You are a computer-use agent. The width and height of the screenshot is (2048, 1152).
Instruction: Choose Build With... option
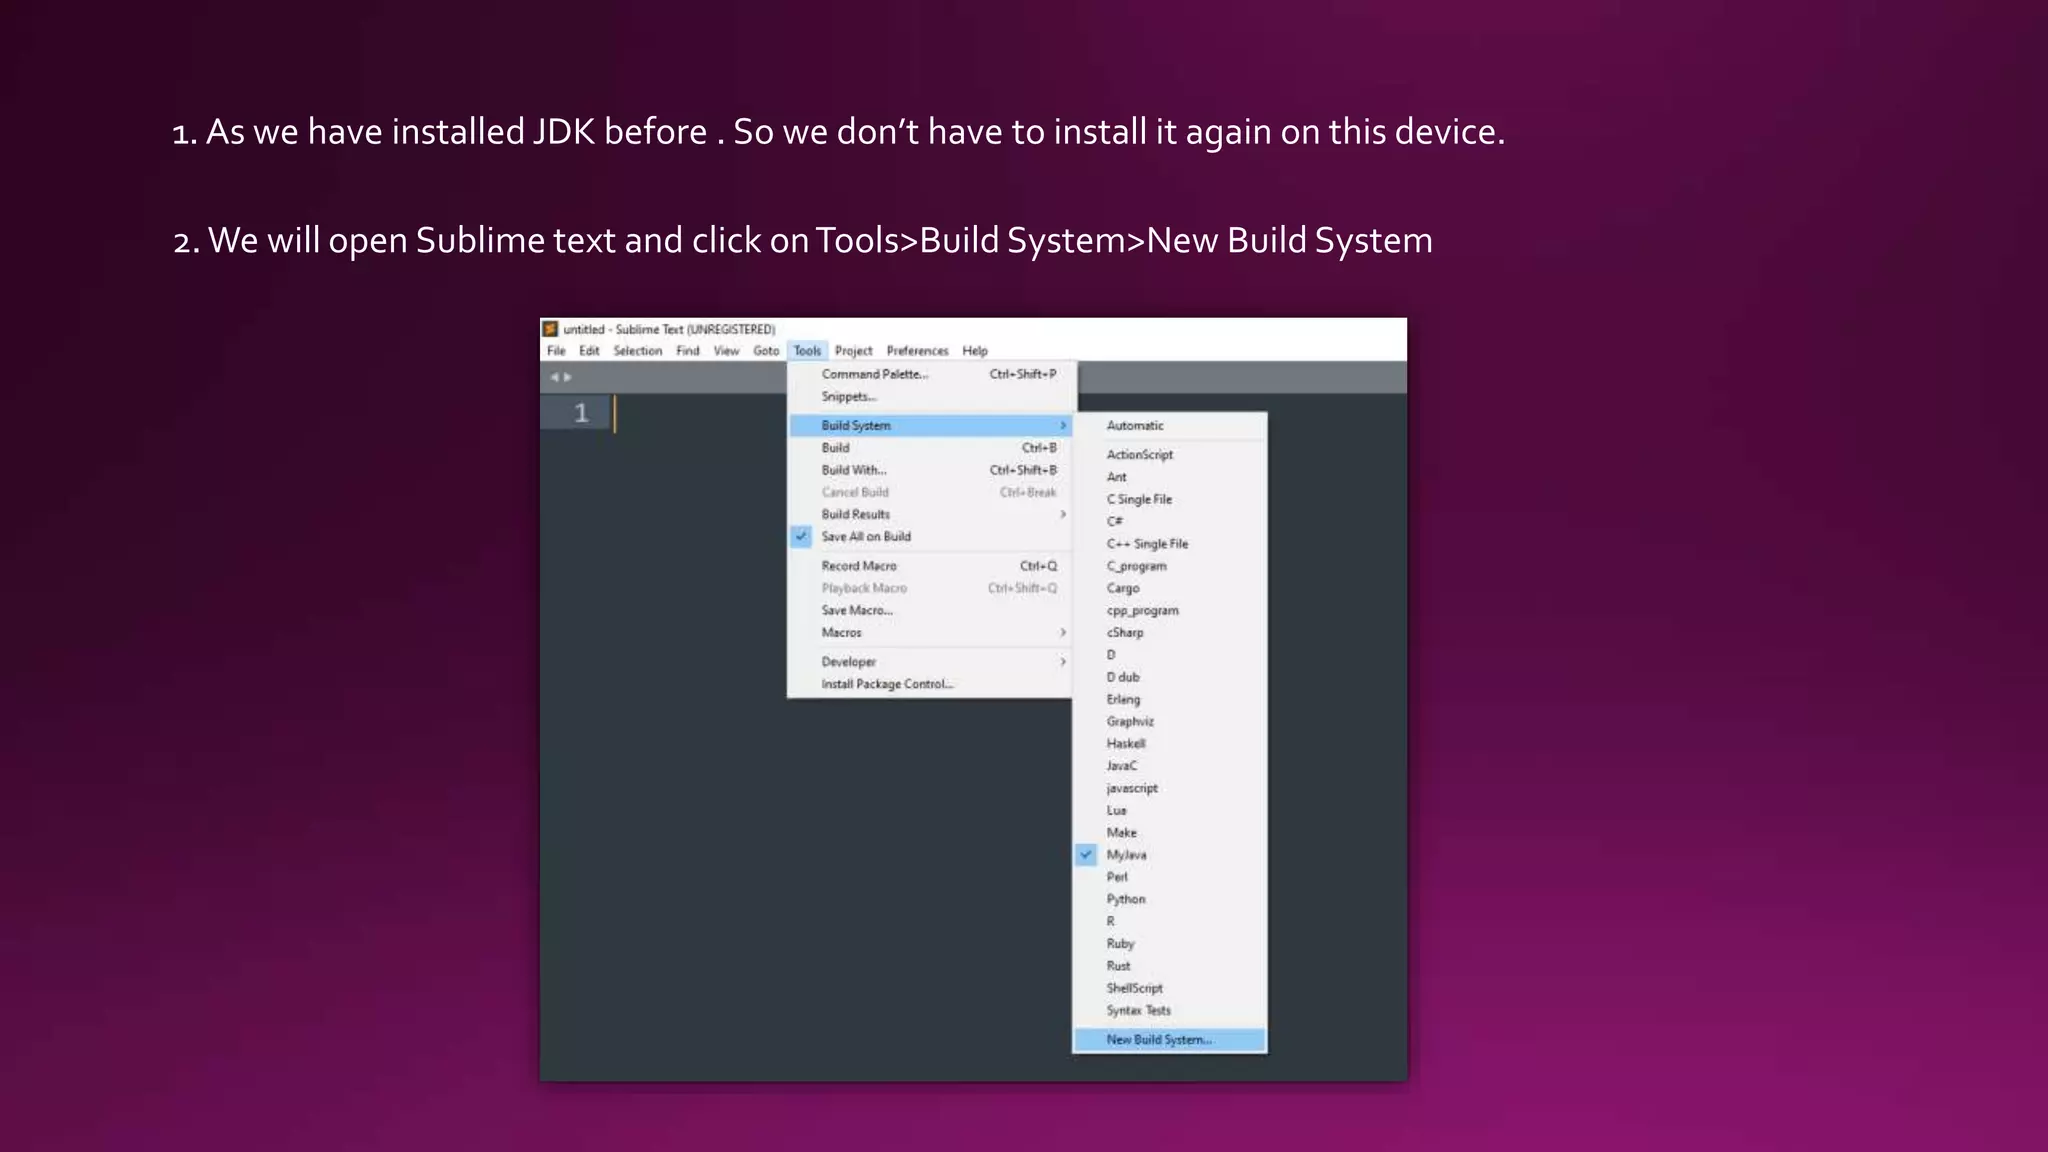[931, 470]
